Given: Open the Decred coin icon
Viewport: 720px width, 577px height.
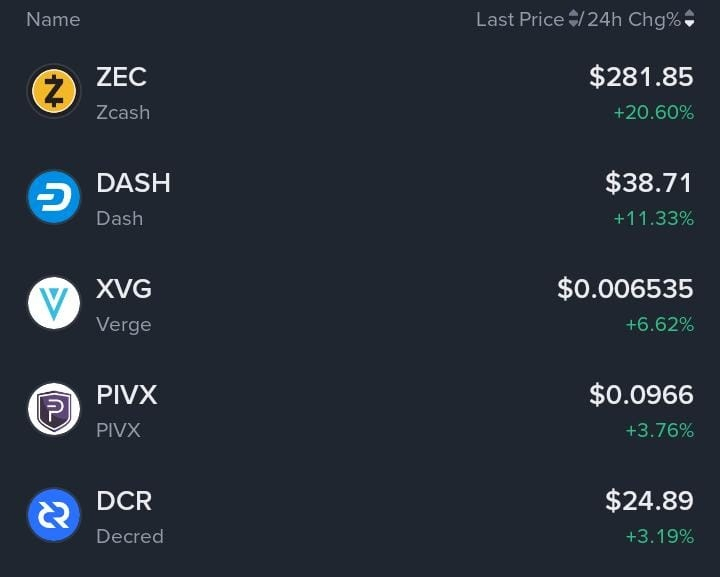Looking at the screenshot, I should [53, 515].
